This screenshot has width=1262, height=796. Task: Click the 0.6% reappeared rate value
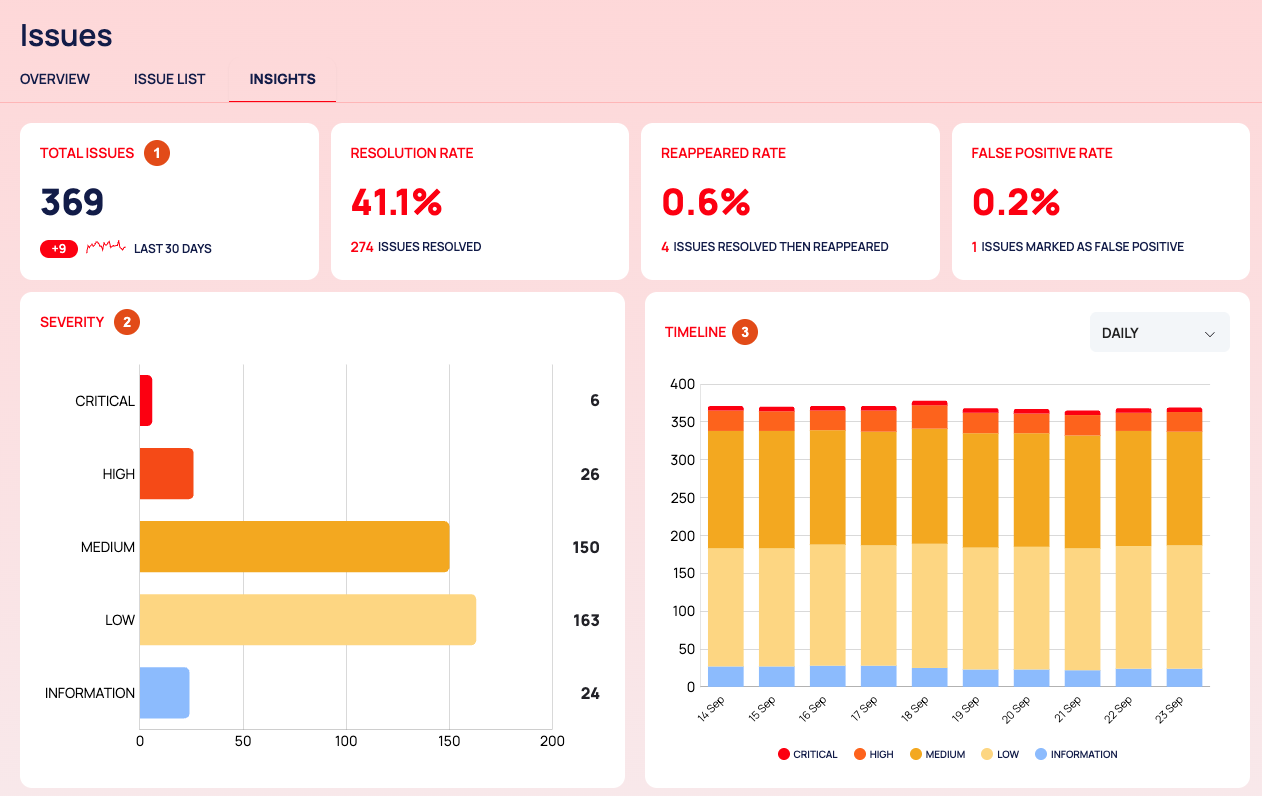coord(706,202)
